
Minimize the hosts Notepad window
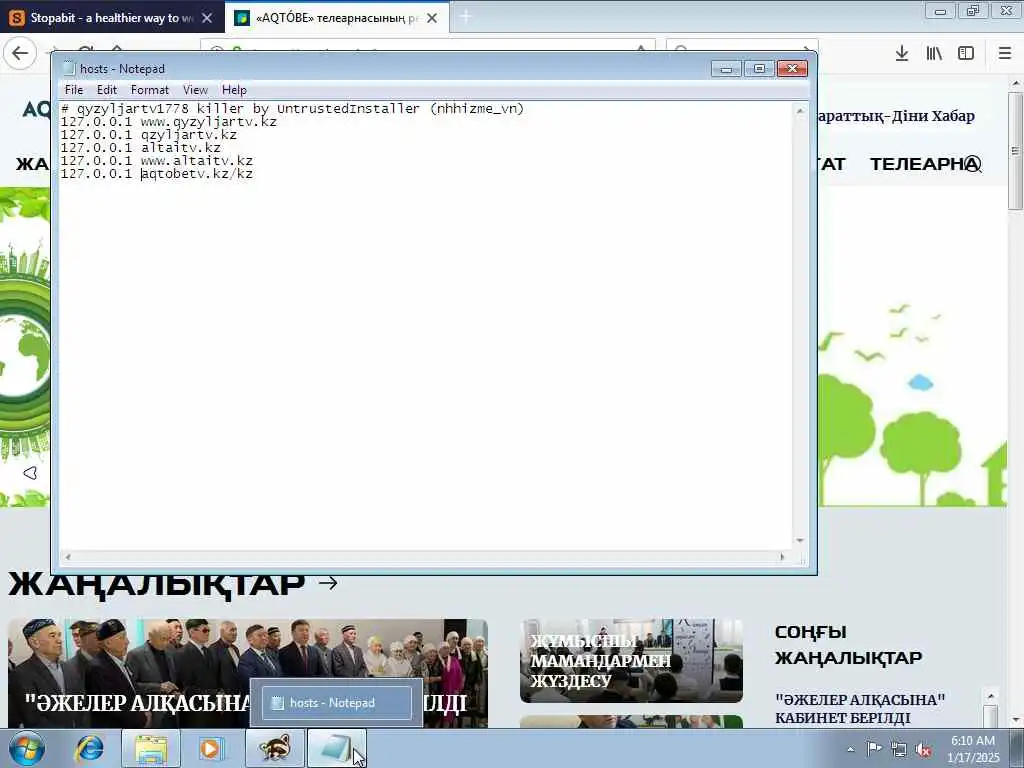726,69
